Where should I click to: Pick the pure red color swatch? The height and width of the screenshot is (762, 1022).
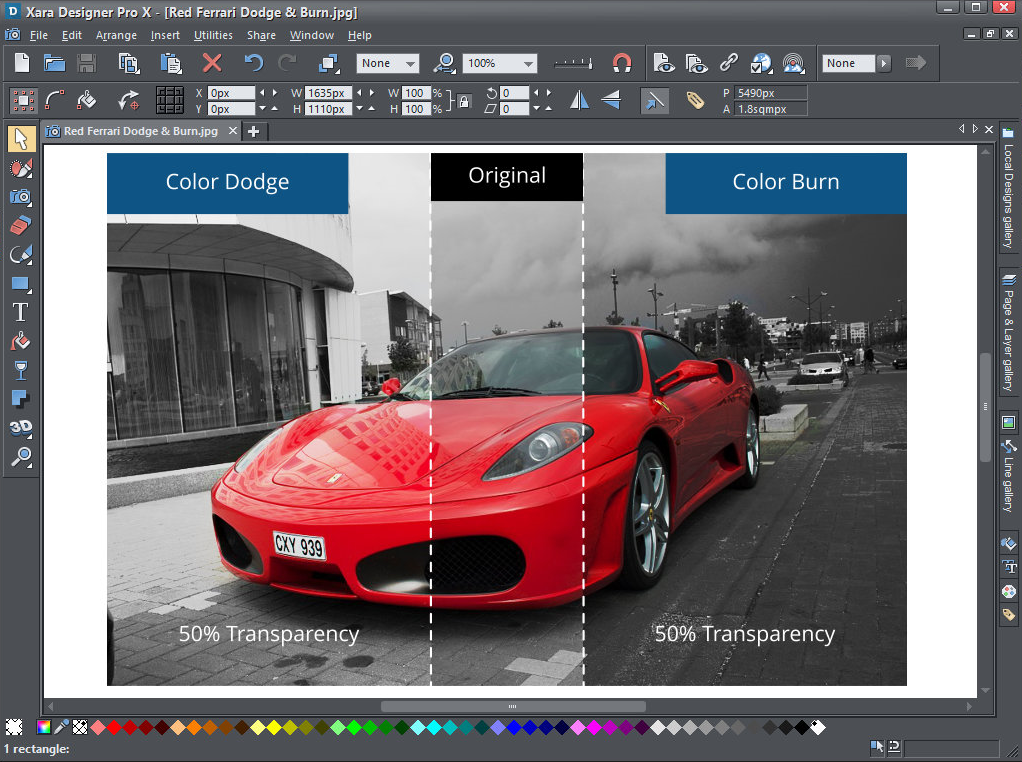tap(114, 727)
